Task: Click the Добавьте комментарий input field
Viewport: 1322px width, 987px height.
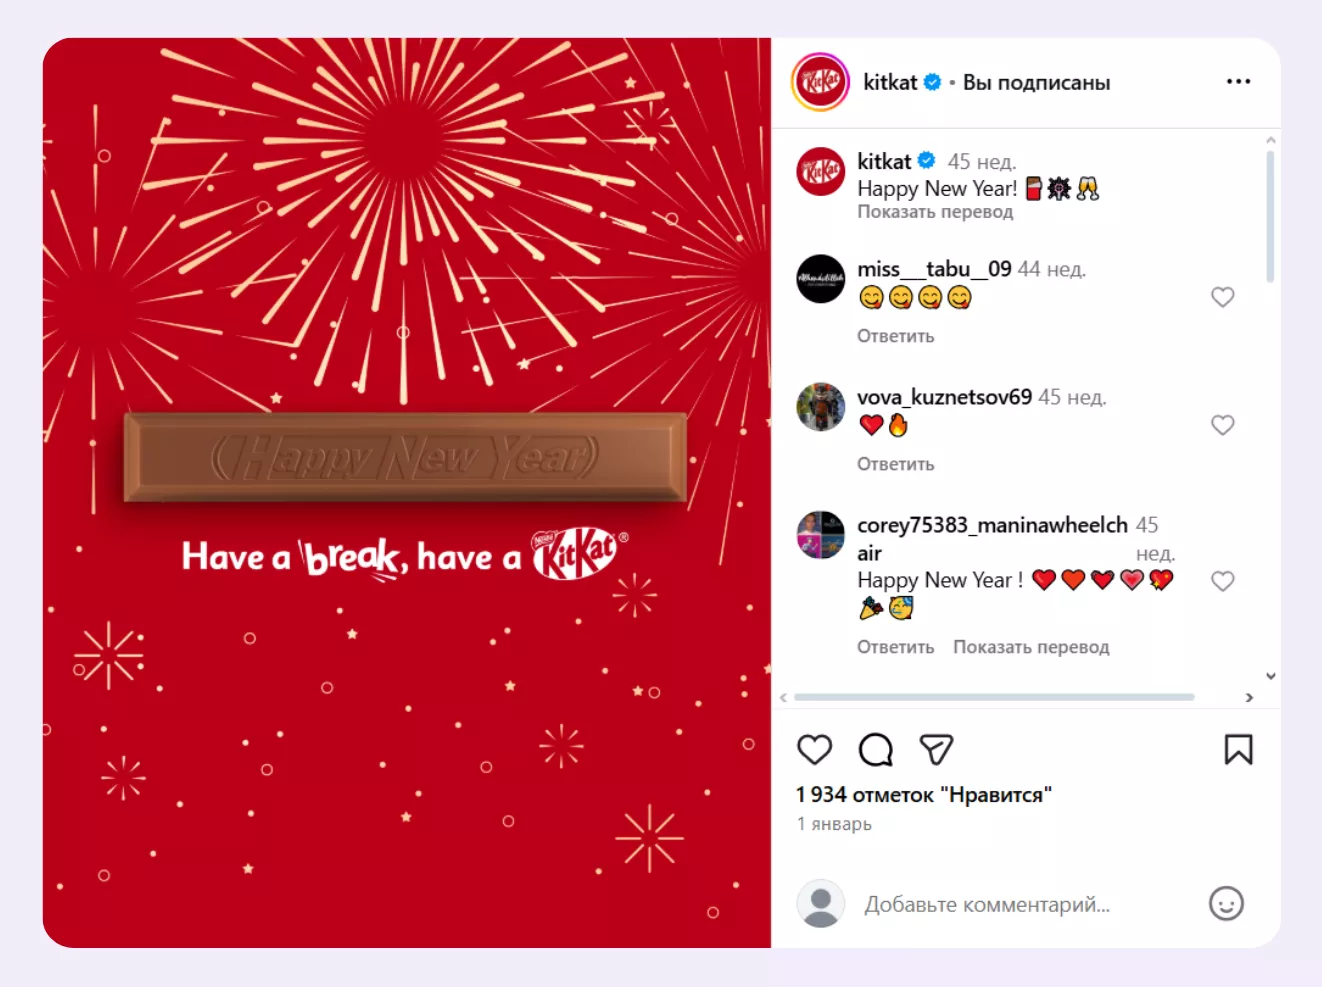Action: click(x=1026, y=904)
